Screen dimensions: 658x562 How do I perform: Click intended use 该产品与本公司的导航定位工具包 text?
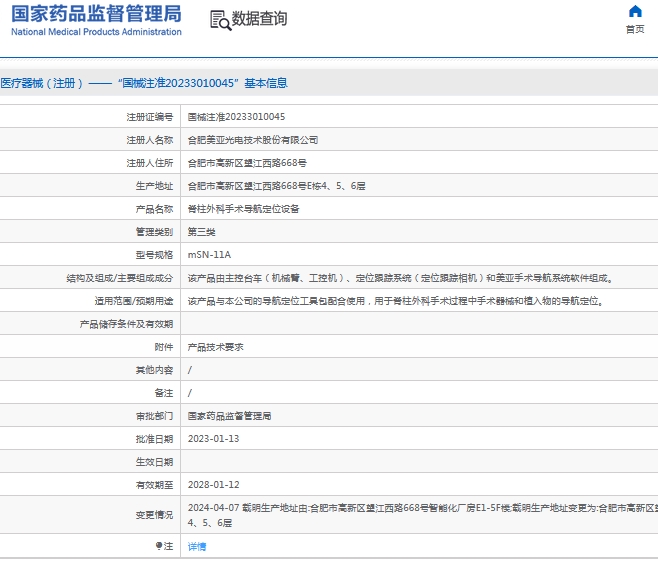(396, 301)
